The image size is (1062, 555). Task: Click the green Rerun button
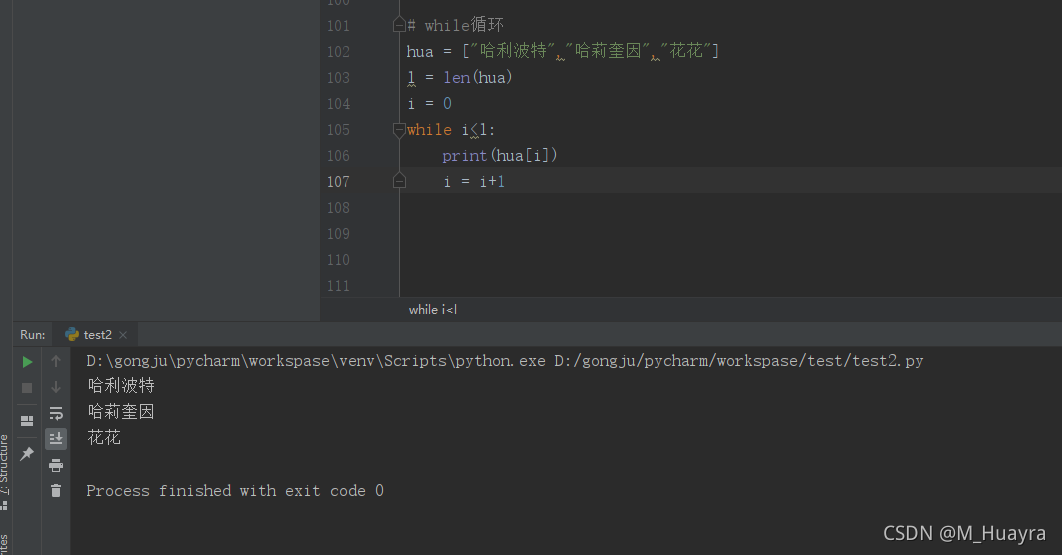pyautogui.click(x=27, y=361)
